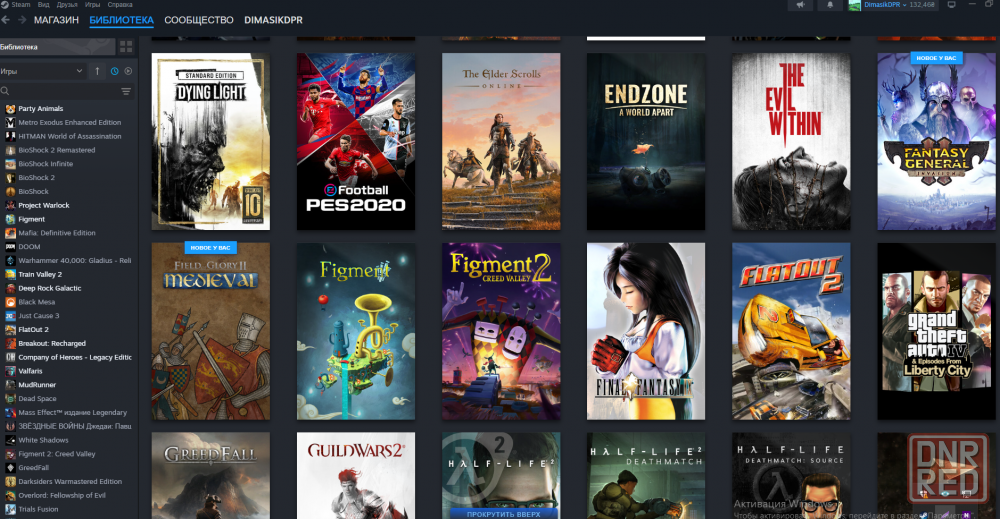Click the sort ascending arrow button
The width and height of the screenshot is (1000, 519).
click(97, 71)
